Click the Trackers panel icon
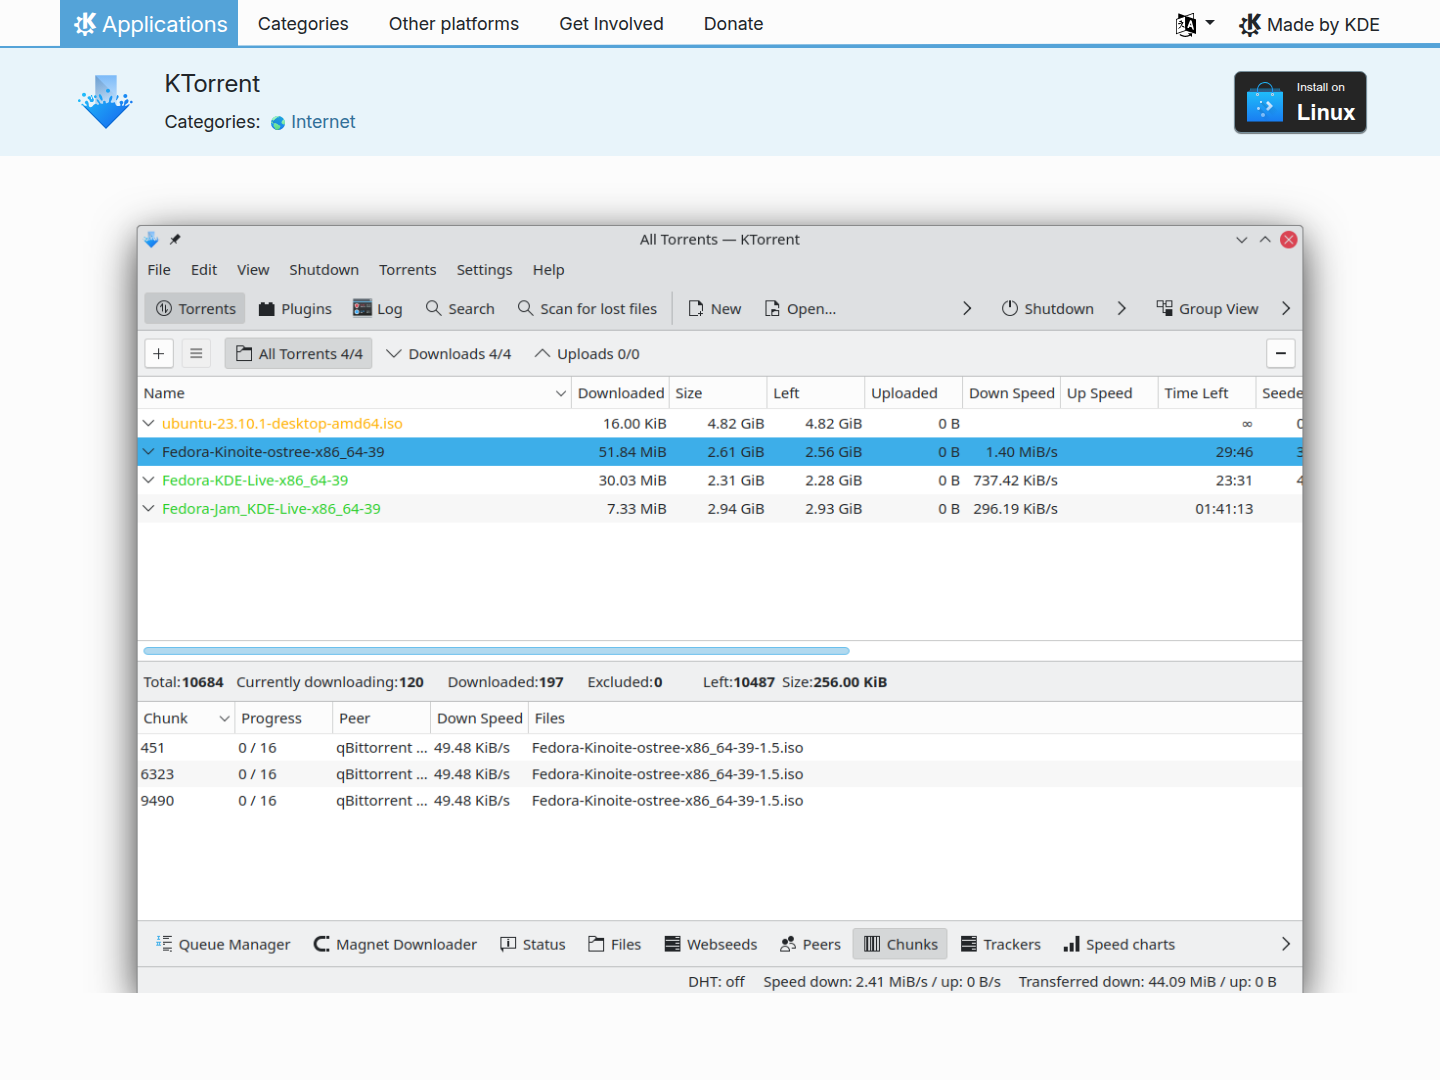Image resolution: width=1440 pixels, height=1080 pixels. click(969, 944)
